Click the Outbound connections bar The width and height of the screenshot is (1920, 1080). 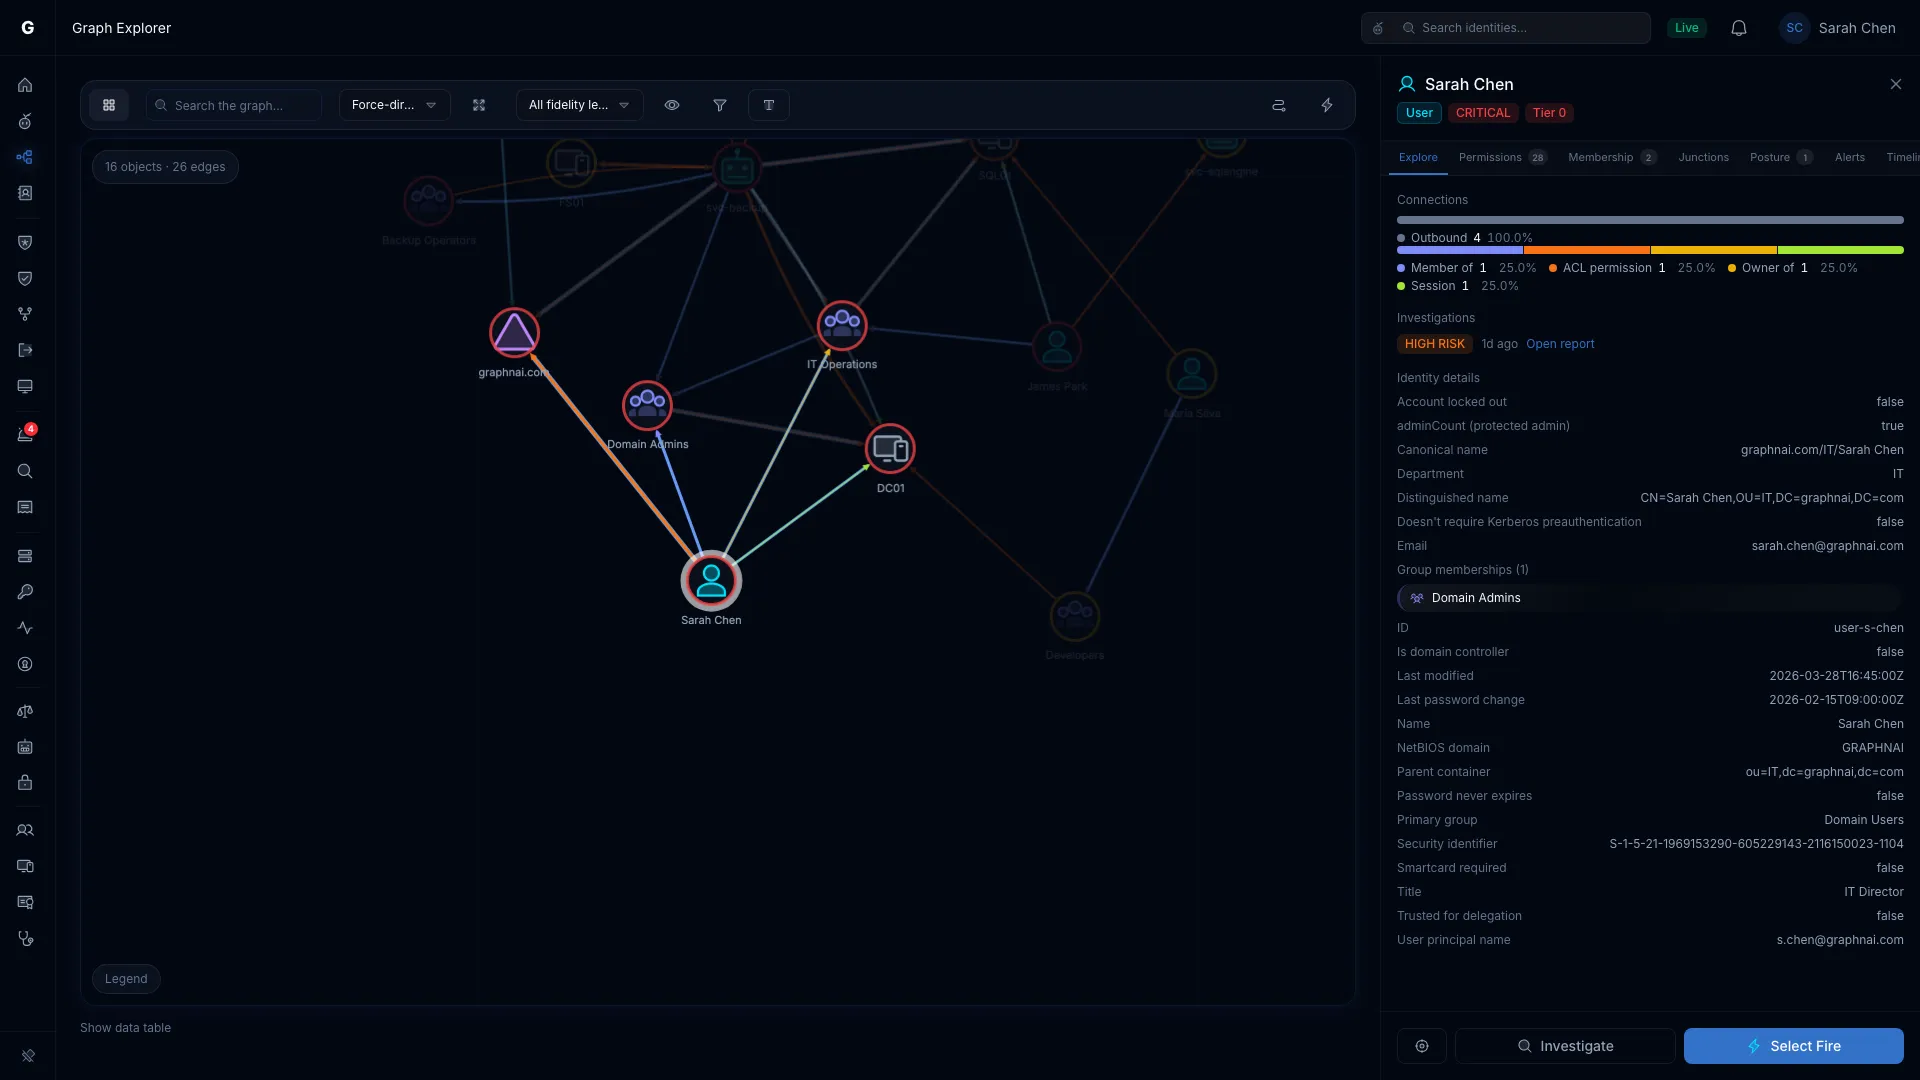[1650, 220]
